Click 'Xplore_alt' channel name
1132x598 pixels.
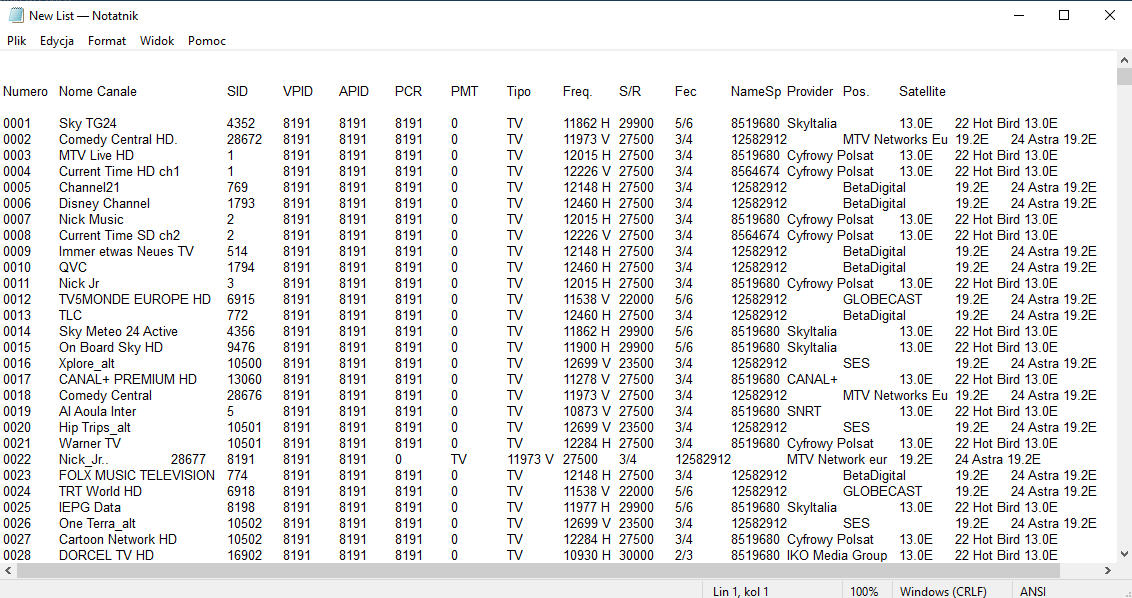click(x=87, y=363)
